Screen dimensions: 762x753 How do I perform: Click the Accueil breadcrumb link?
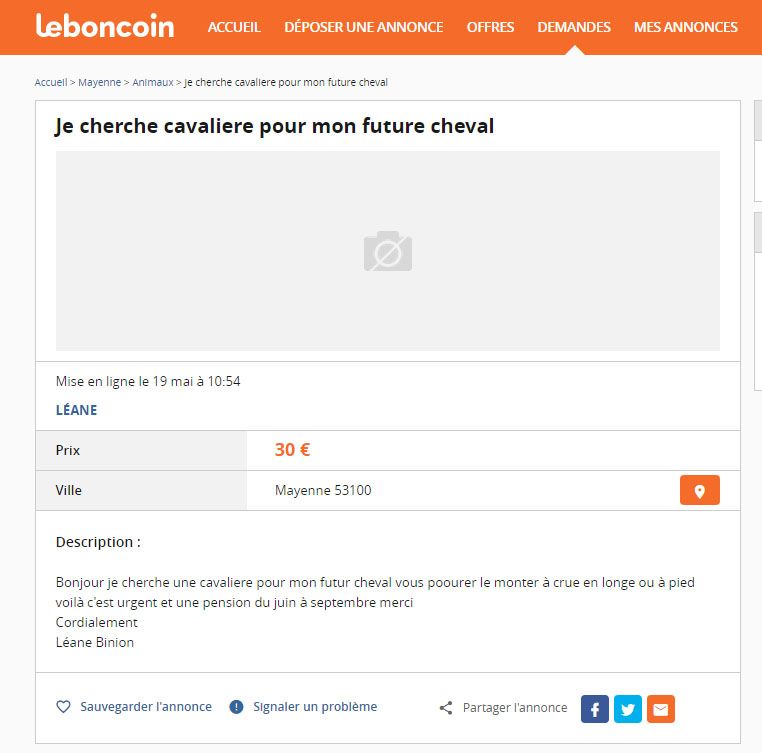pyautogui.click(x=50, y=82)
